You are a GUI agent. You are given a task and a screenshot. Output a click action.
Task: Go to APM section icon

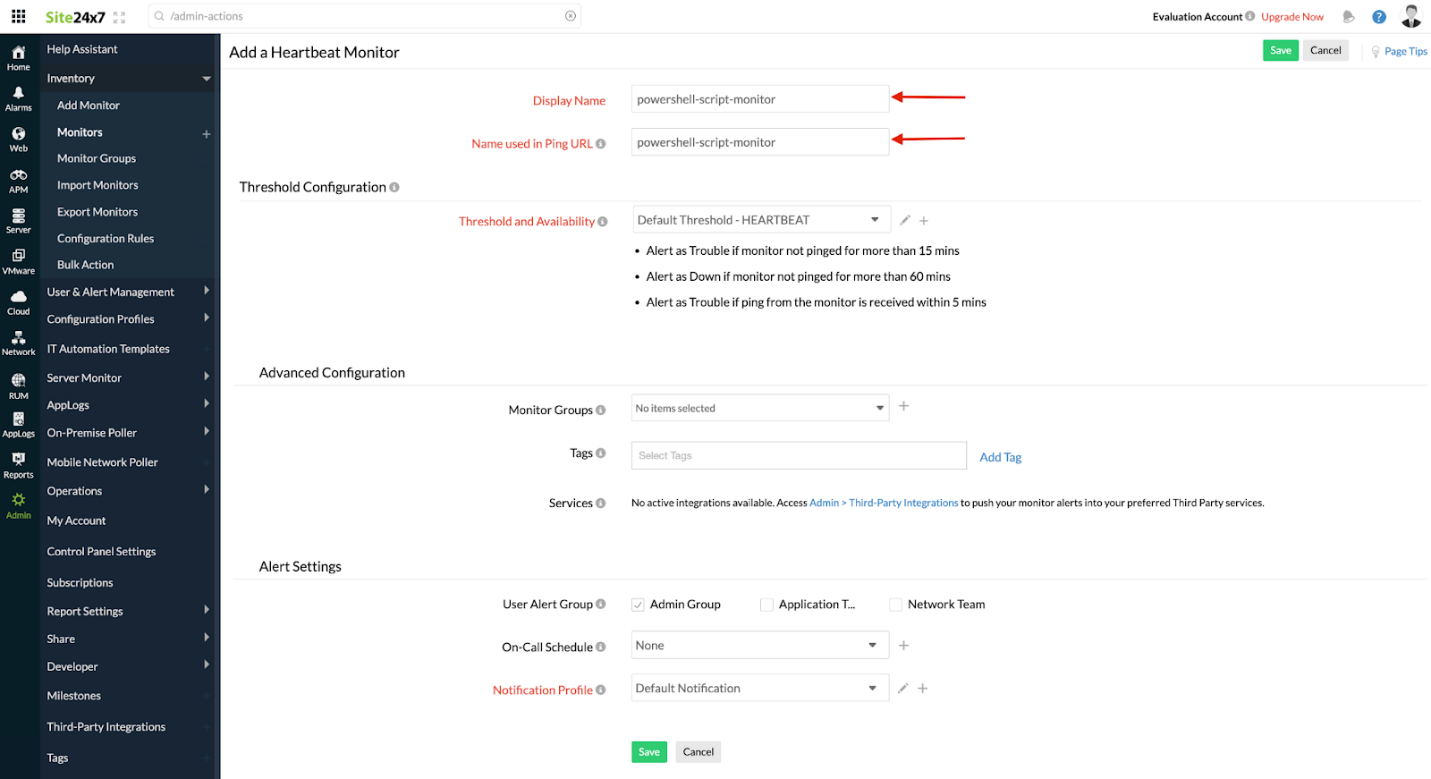point(18,180)
